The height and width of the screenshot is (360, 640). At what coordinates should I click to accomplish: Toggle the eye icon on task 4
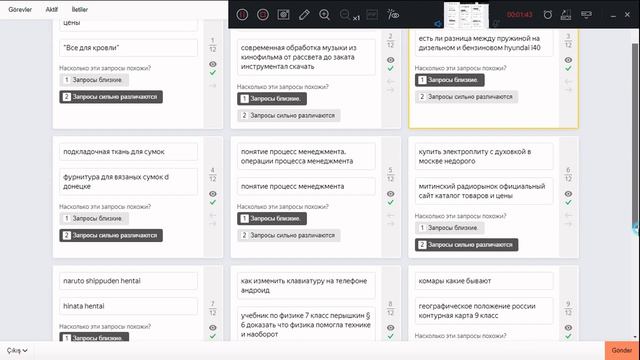[x=213, y=194]
